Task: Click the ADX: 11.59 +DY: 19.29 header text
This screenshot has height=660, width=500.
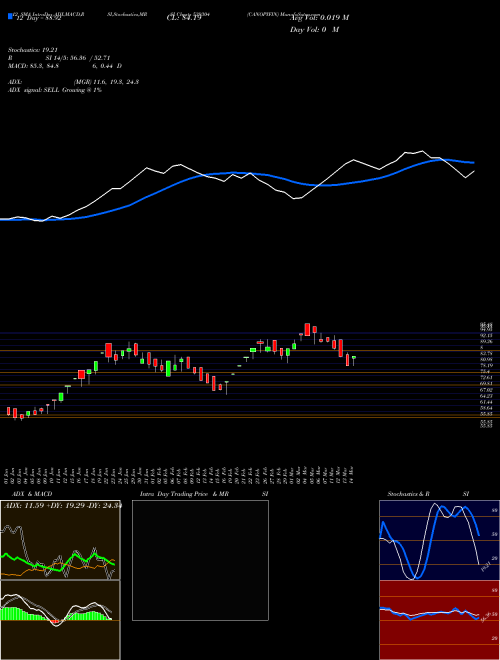Action: (63, 506)
